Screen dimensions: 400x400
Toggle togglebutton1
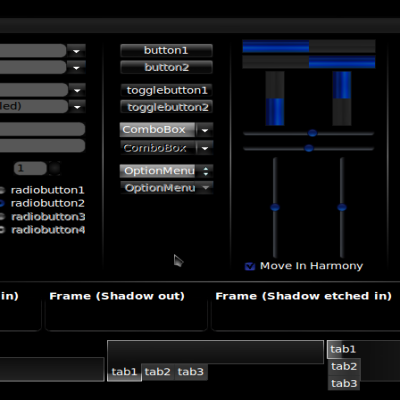[166, 90]
